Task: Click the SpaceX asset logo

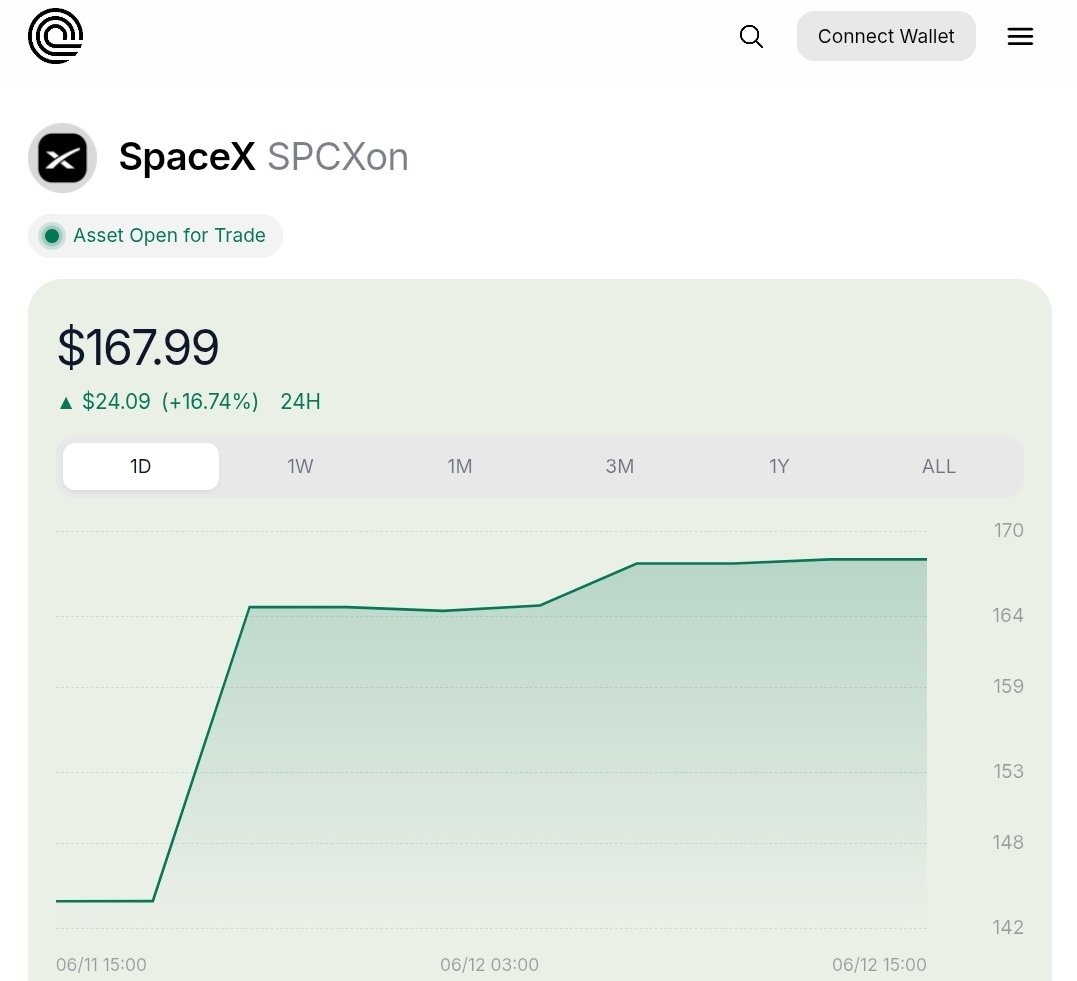Action: pyautogui.click(x=63, y=158)
